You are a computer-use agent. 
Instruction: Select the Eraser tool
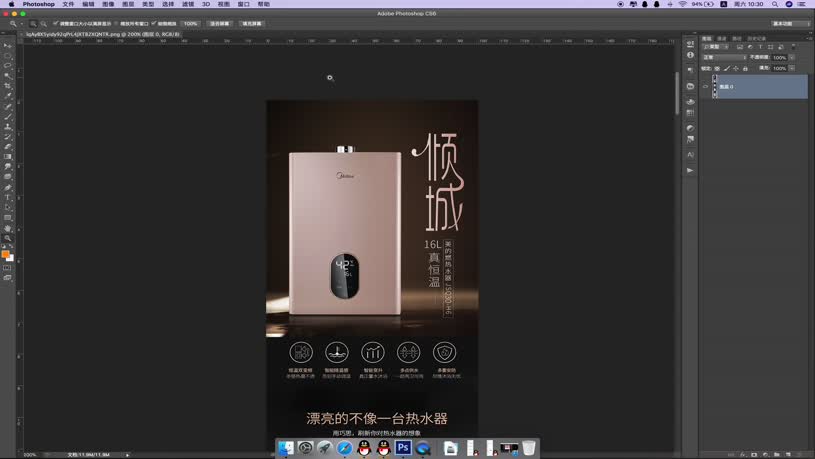click(x=7, y=147)
